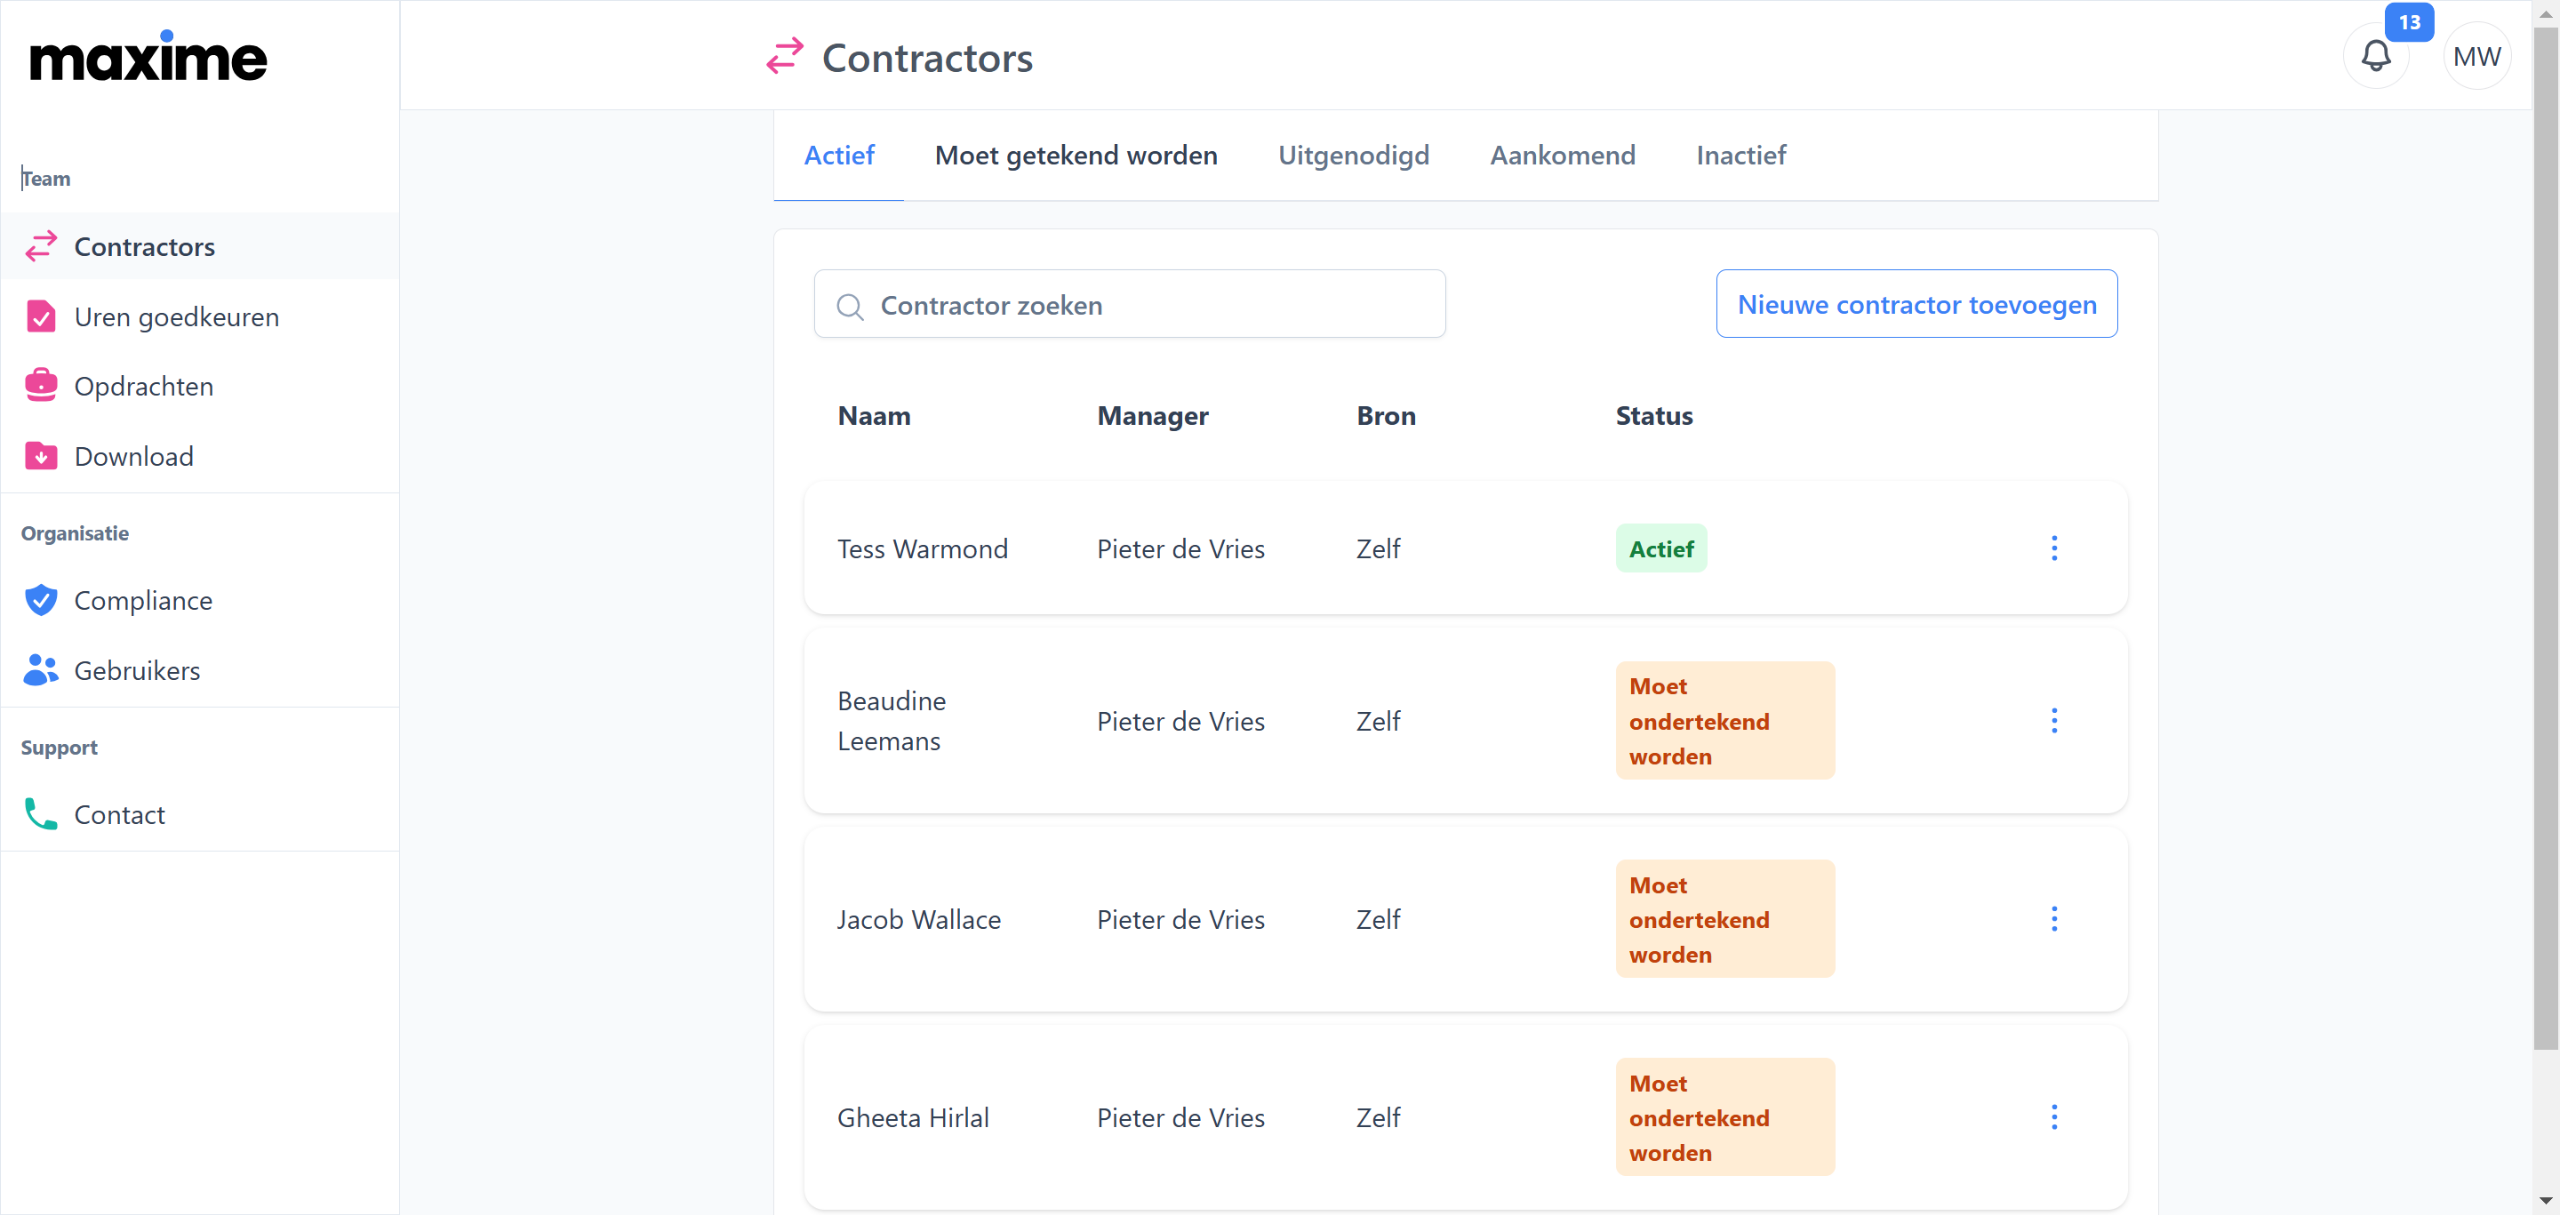Go to Contractors in the sidebar
The width and height of the screenshot is (2560, 1215).
tap(144, 247)
